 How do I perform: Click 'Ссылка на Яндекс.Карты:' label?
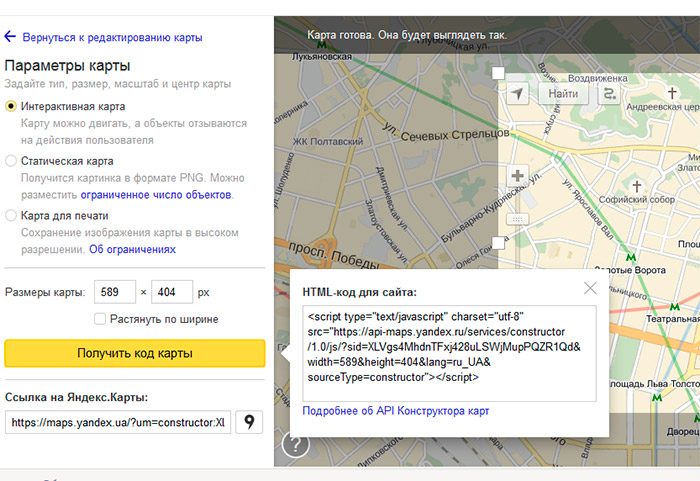coord(76,397)
